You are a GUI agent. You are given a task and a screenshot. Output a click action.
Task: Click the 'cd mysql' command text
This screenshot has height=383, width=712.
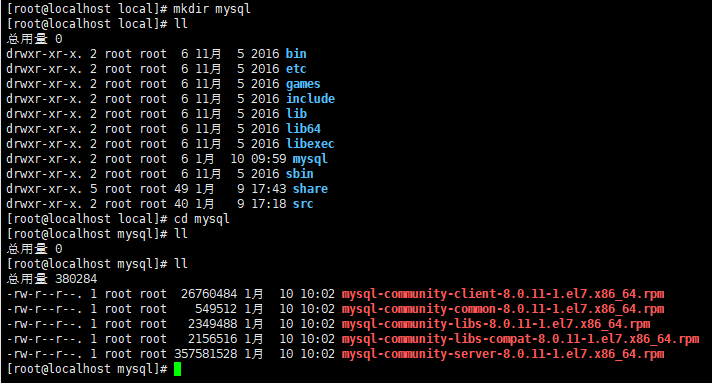pos(202,219)
